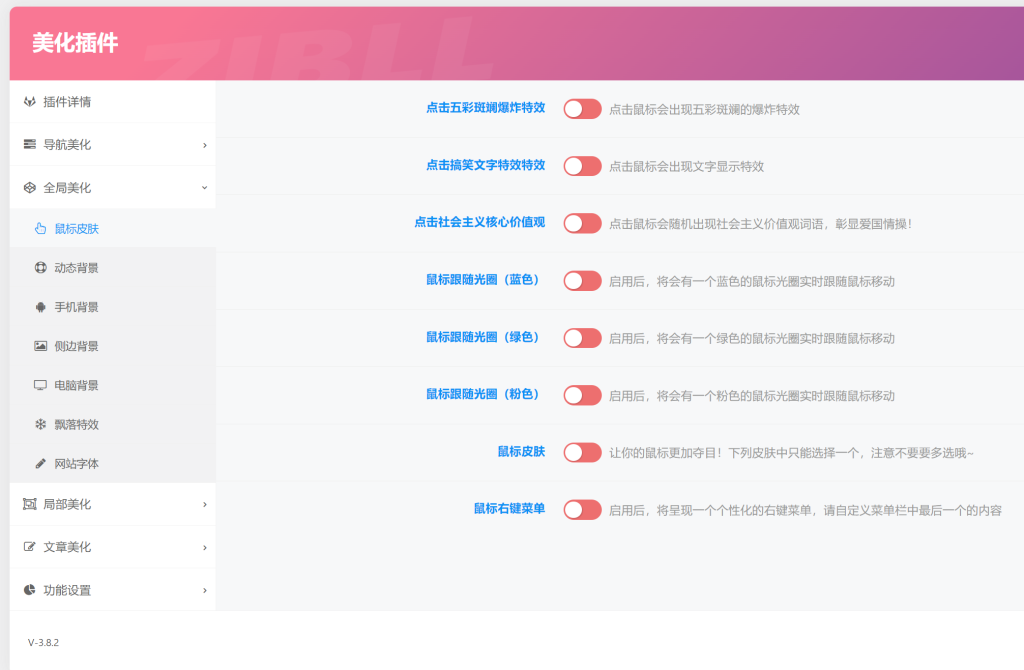Click the Android icon for 手机背景
Image resolution: width=1024 pixels, height=670 pixels.
(41, 307)
